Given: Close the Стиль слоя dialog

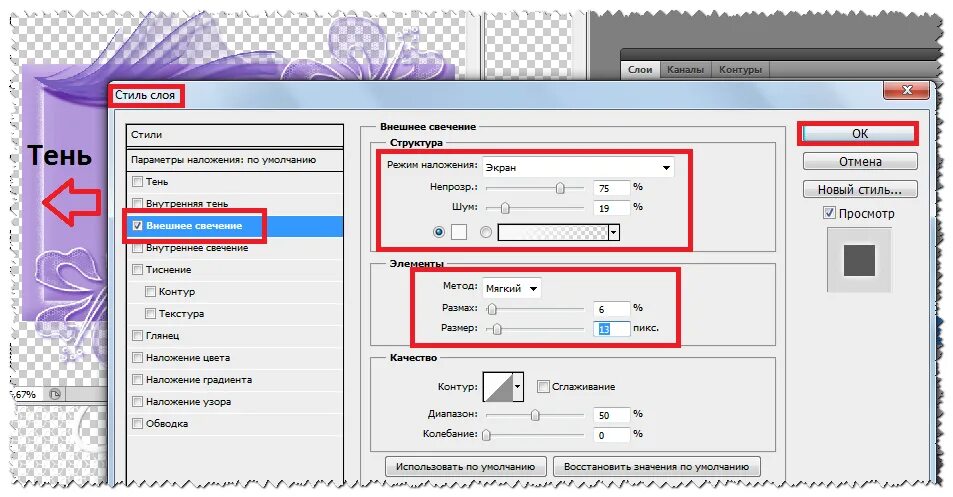Looking at the screenshot, I should coord(907,90).
